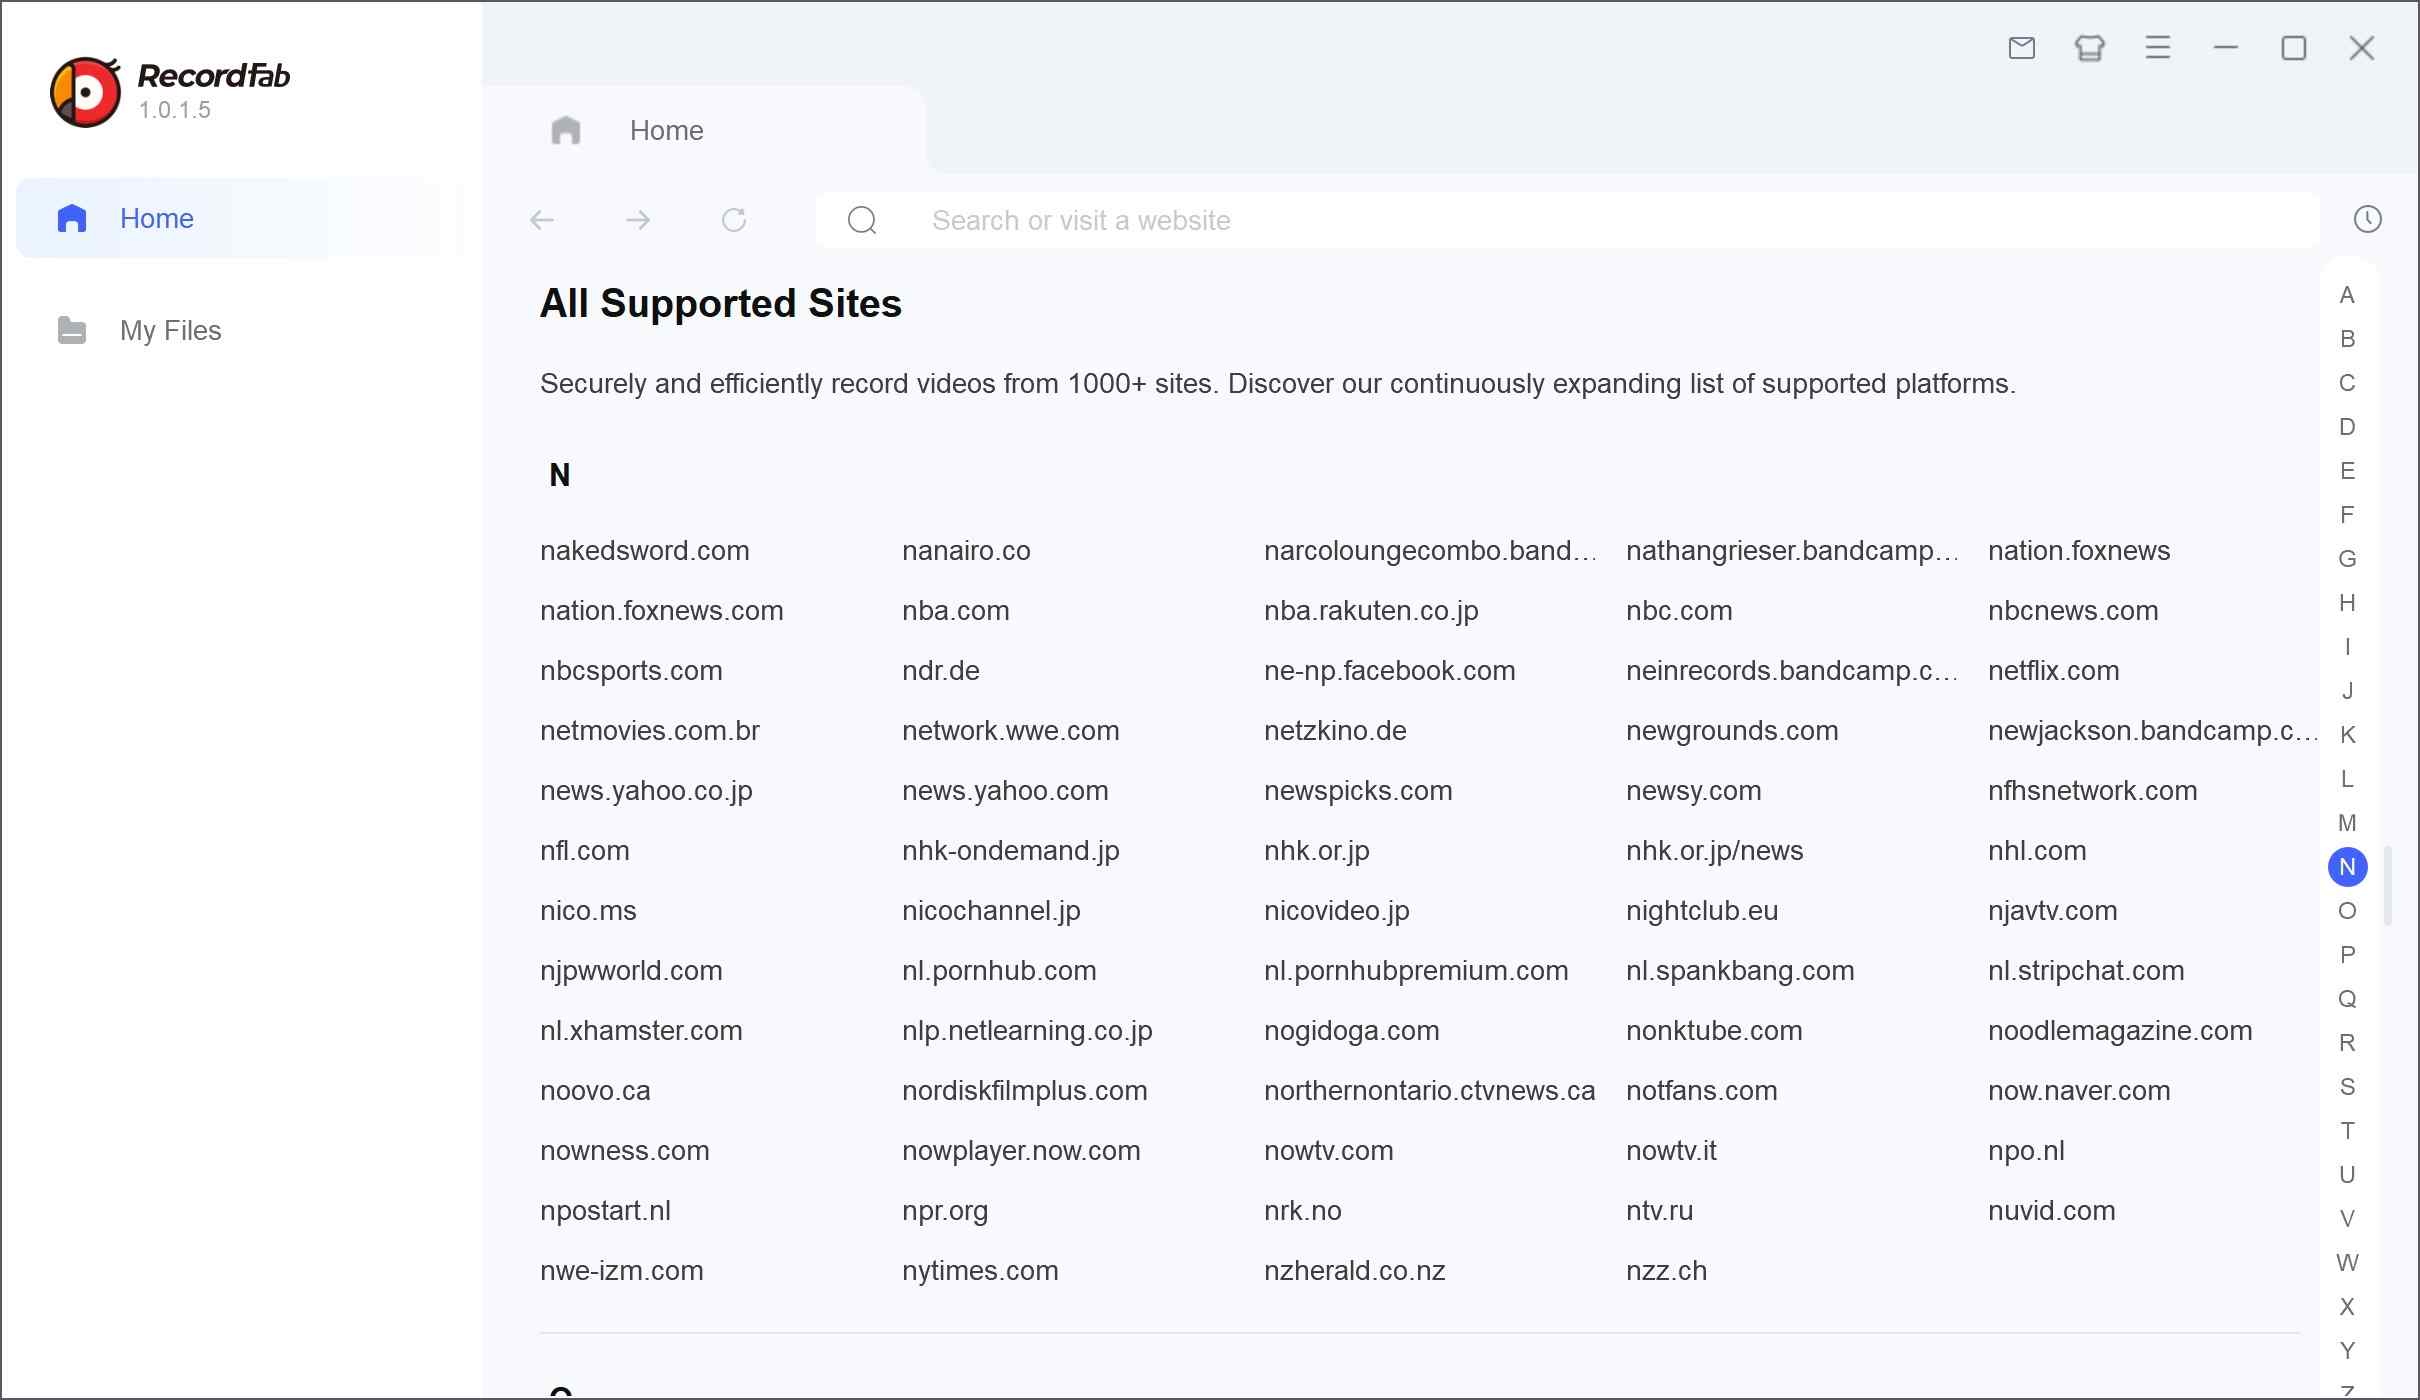The image size is (2420, 1400).
Task: Reload page with refresh icon
Action: point(734,220)
